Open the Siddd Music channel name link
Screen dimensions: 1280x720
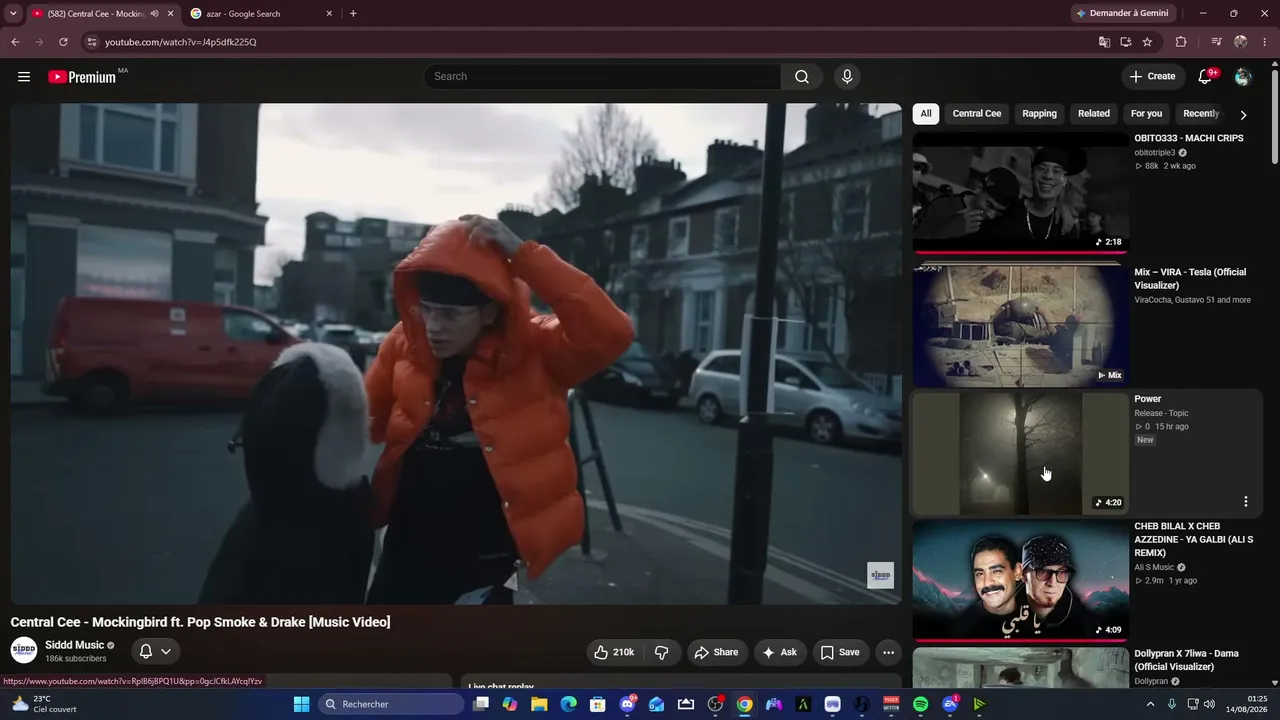[x=75, y=645]
